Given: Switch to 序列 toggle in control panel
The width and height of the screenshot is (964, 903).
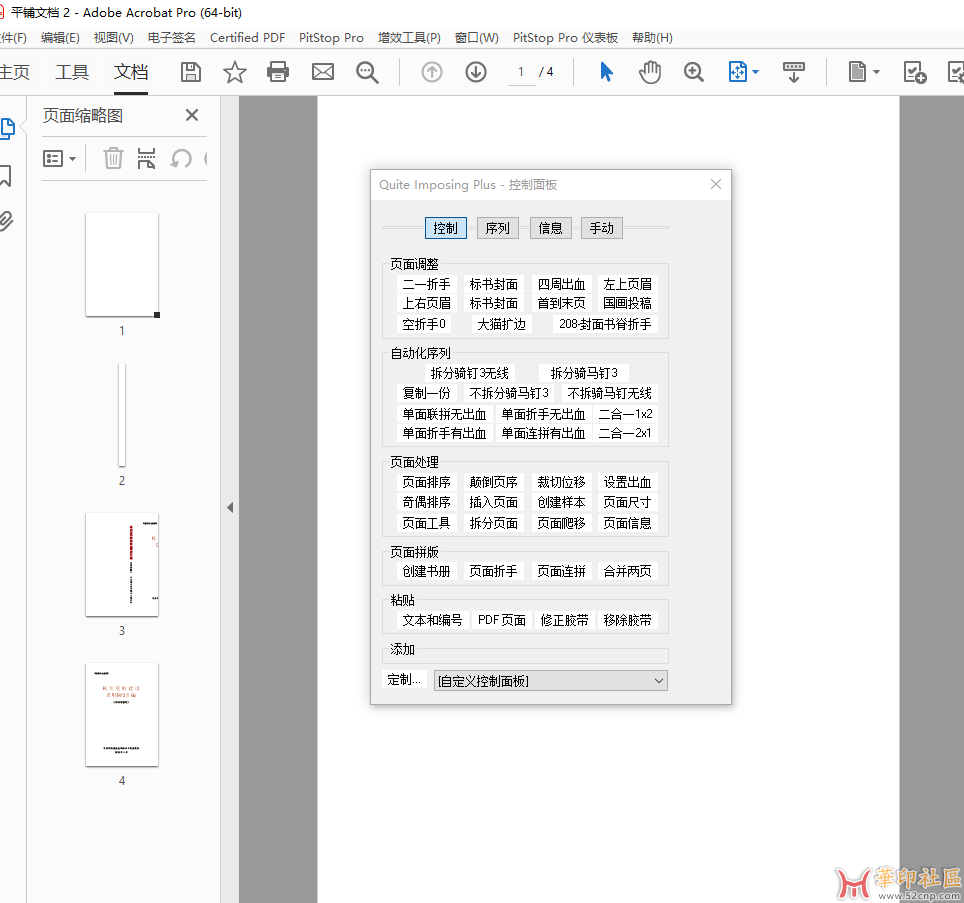Looking at the screenshot, I should (497, 228).
